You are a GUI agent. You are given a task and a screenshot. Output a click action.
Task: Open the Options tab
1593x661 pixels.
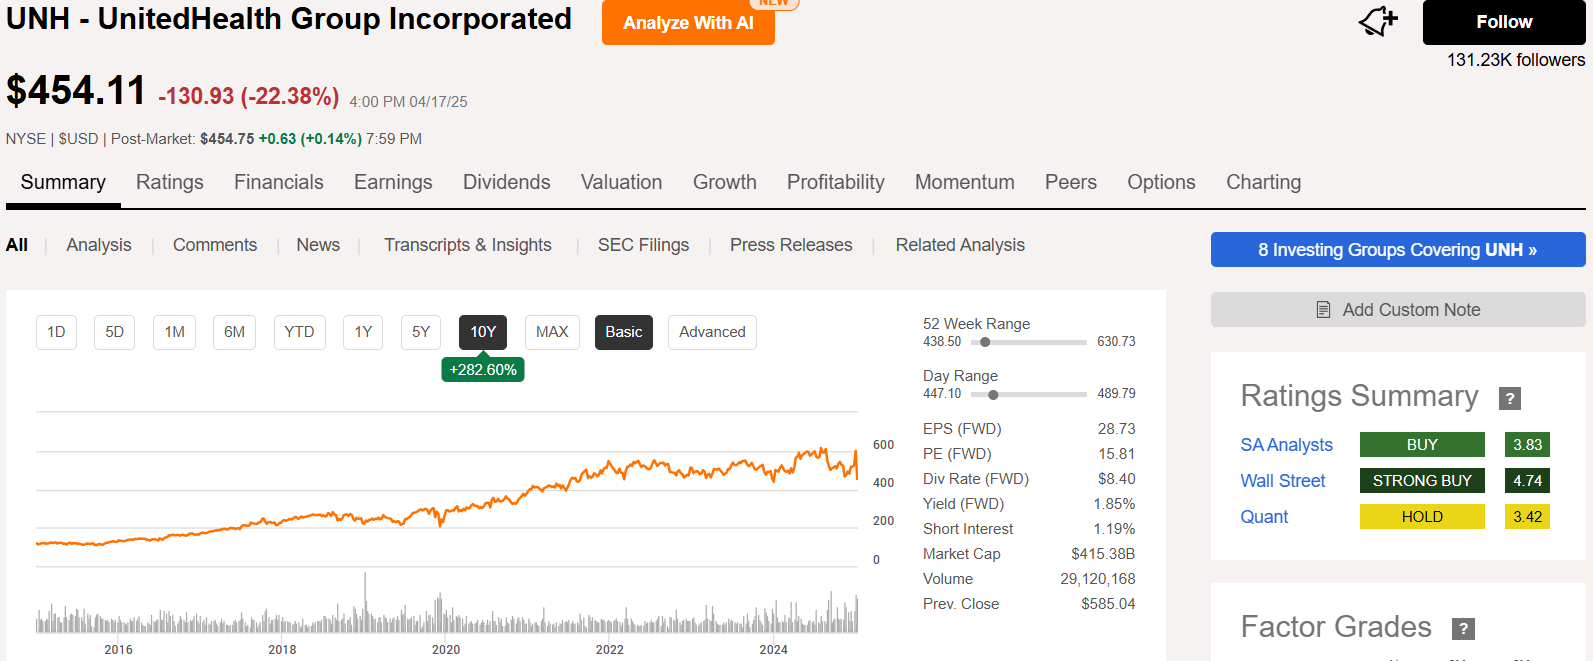1161,182
